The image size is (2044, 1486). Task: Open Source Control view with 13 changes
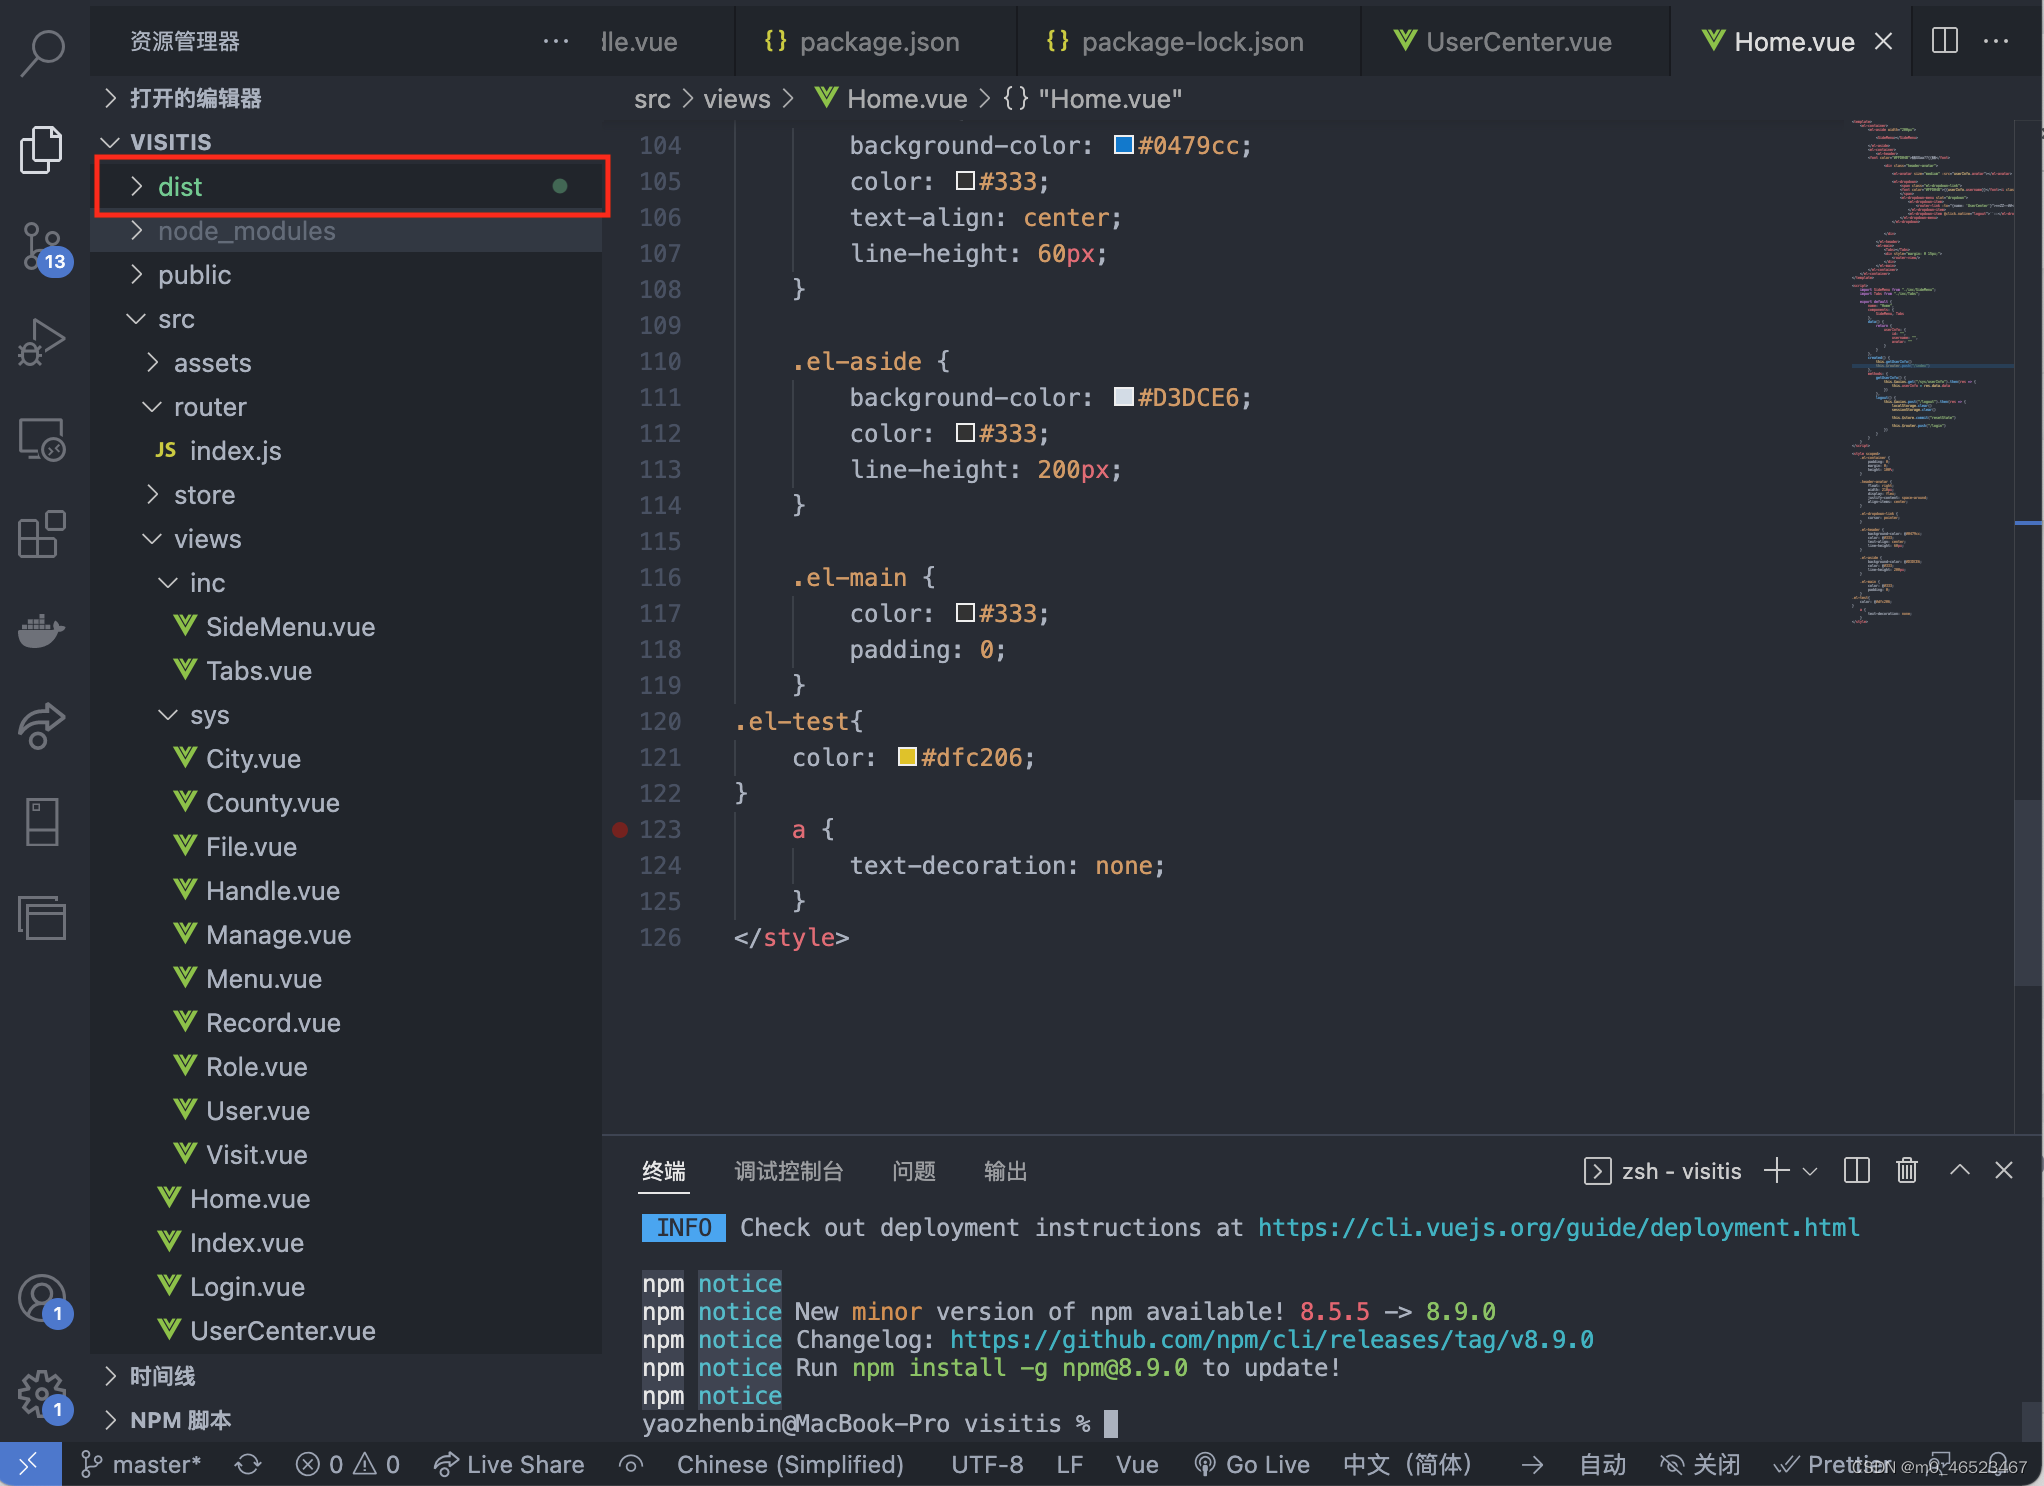[42, 246]
